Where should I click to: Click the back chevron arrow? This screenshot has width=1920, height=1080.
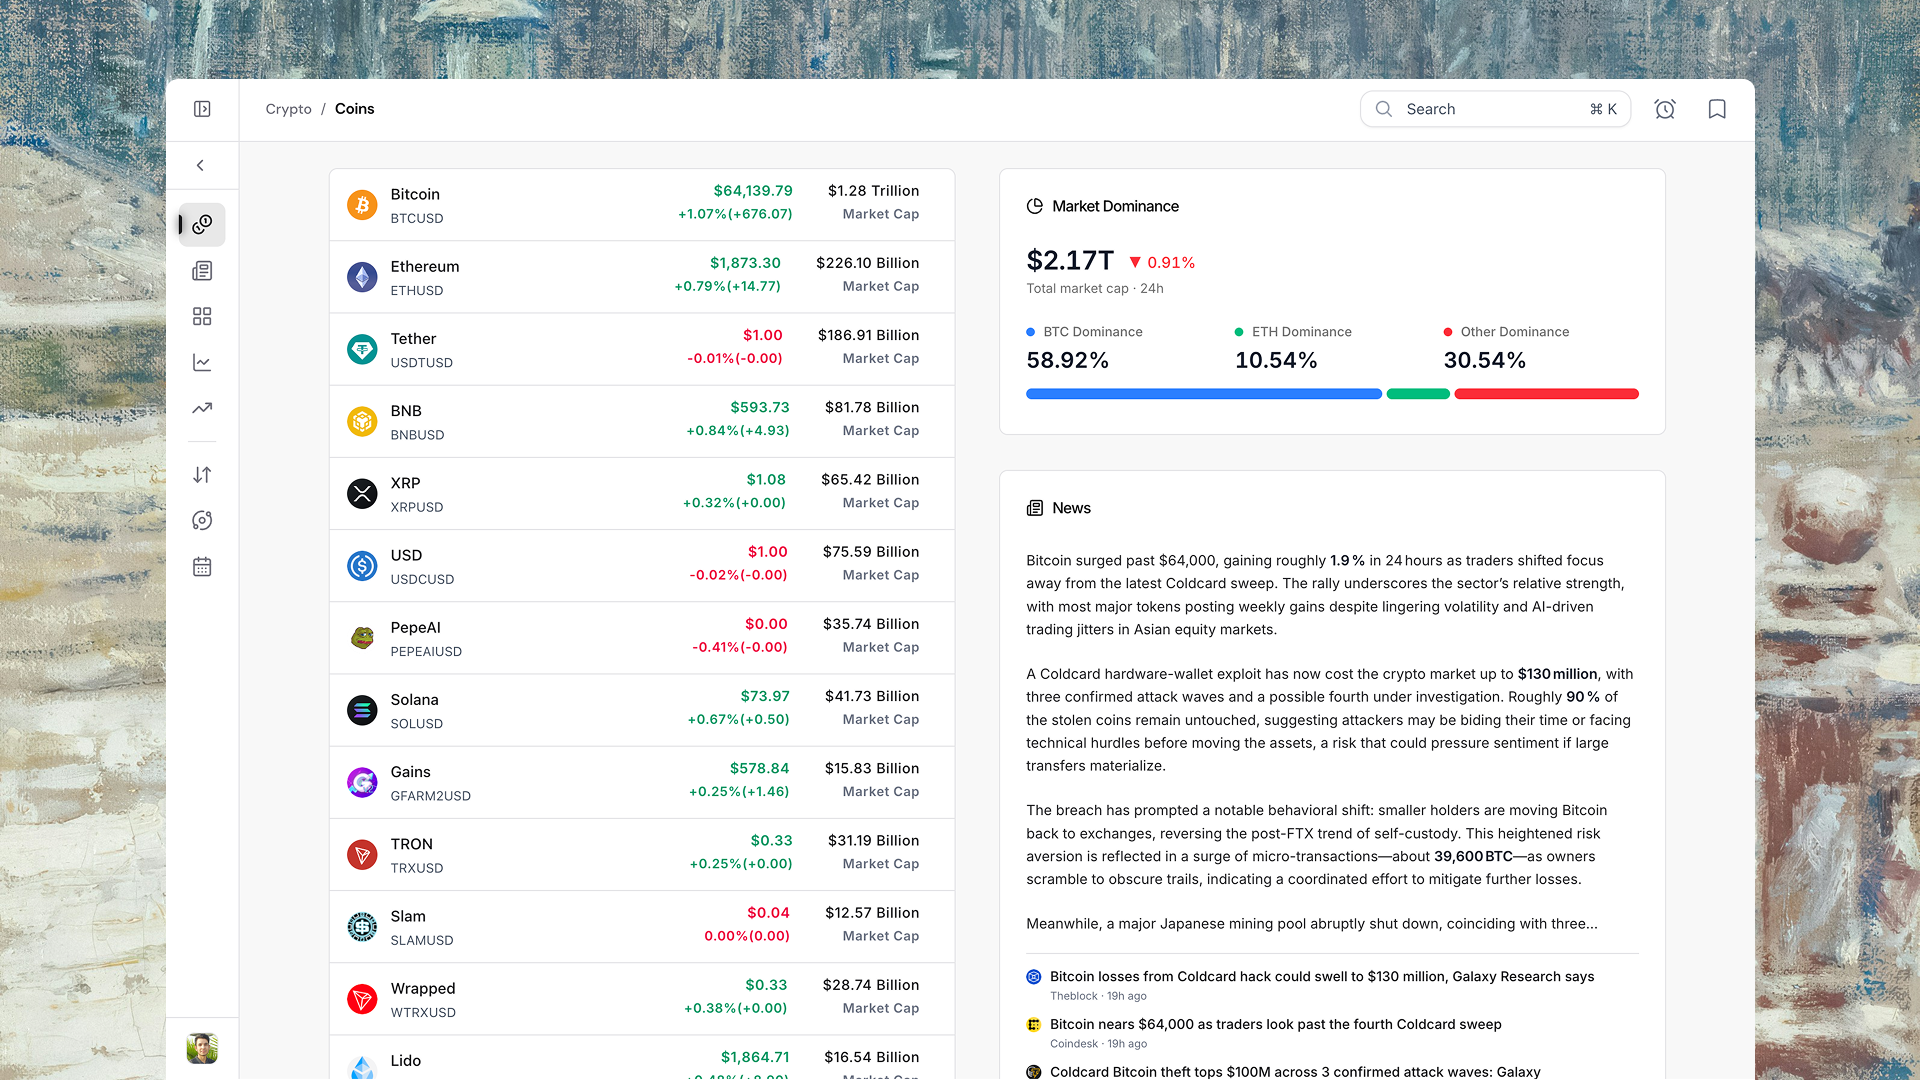click(201, 166)
